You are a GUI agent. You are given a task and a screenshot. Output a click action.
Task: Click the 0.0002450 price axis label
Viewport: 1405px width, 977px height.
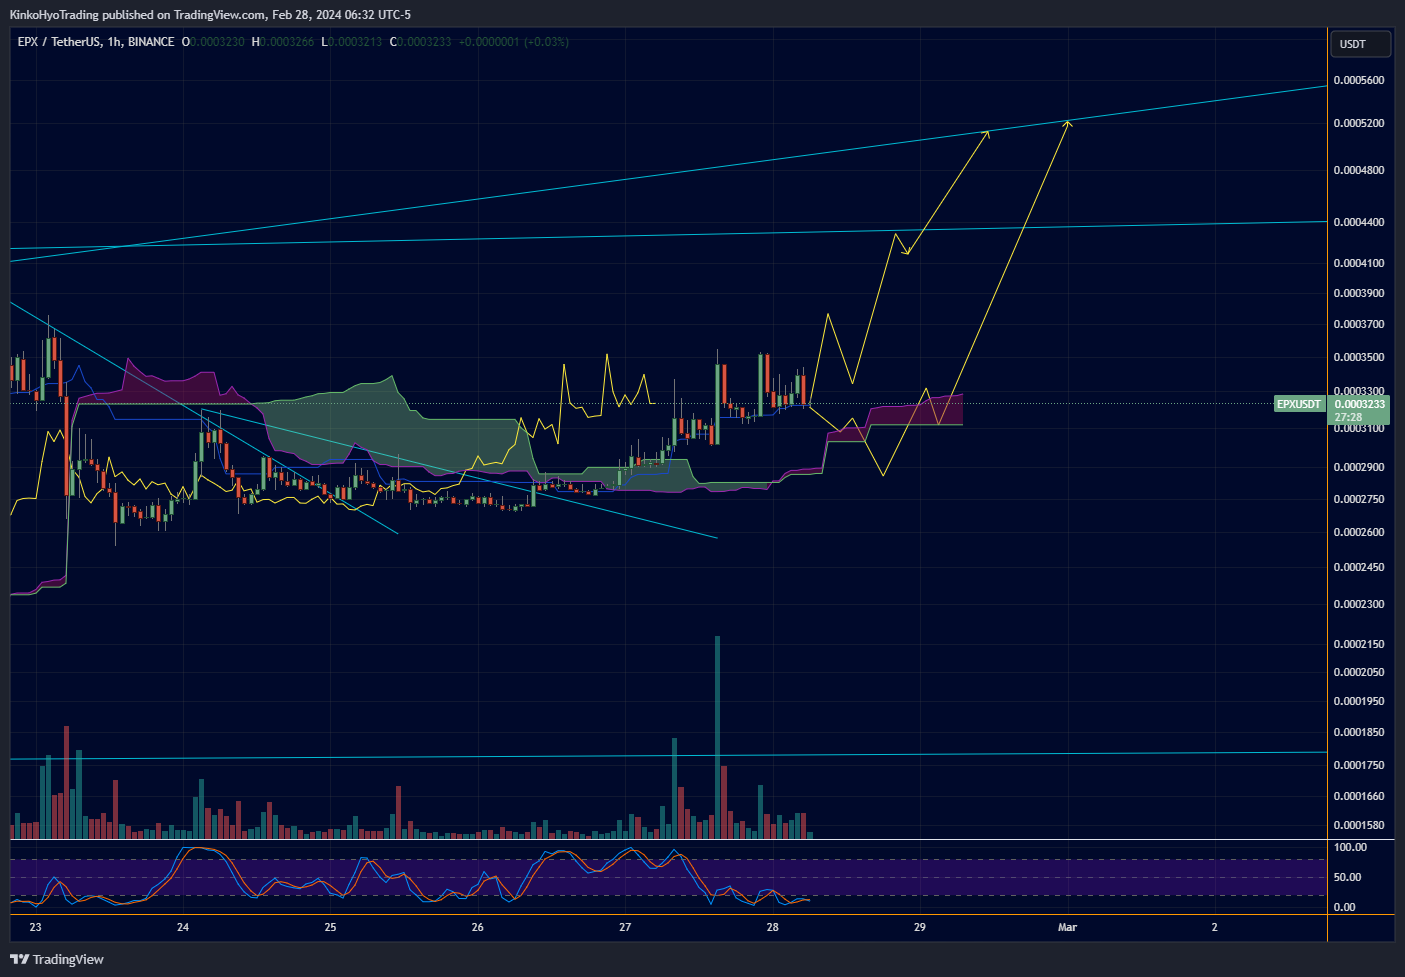pos(1359,567)
